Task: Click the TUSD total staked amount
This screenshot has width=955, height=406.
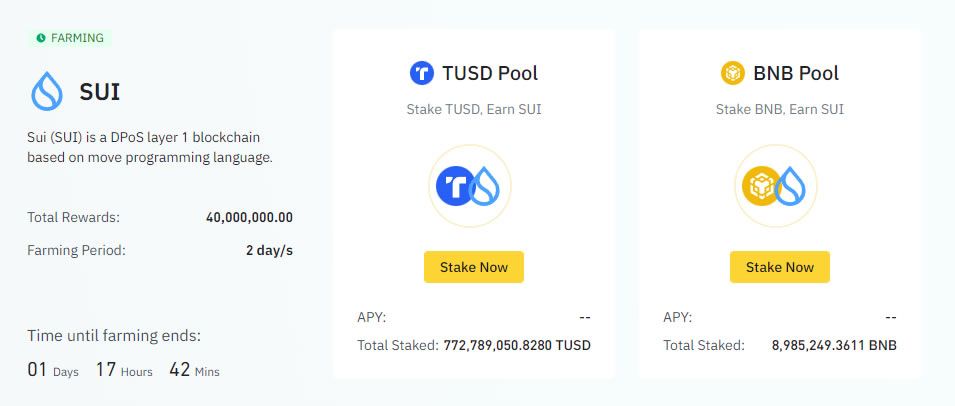Action: [517, 345]
